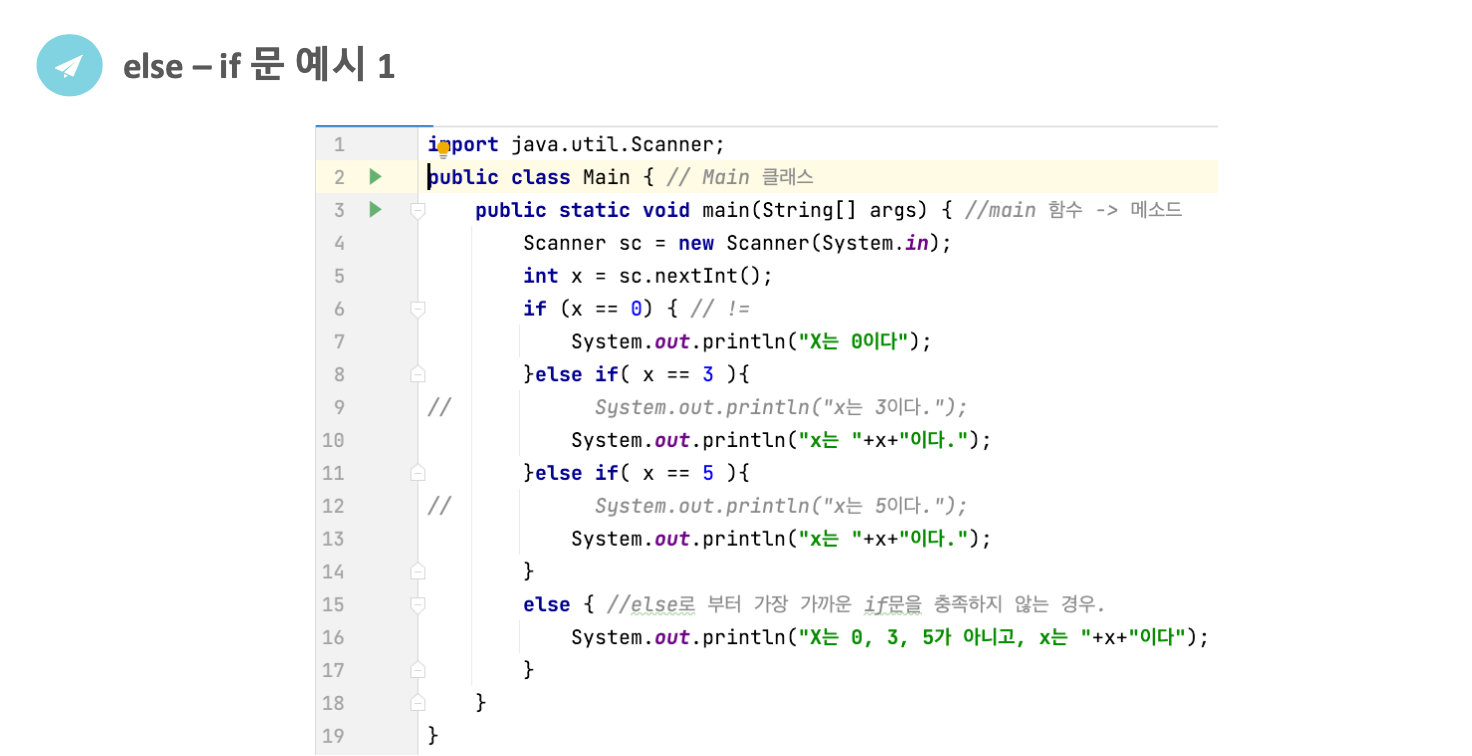Click println statement on line 10
The image size is (1472, 756).
pos(781,440)
